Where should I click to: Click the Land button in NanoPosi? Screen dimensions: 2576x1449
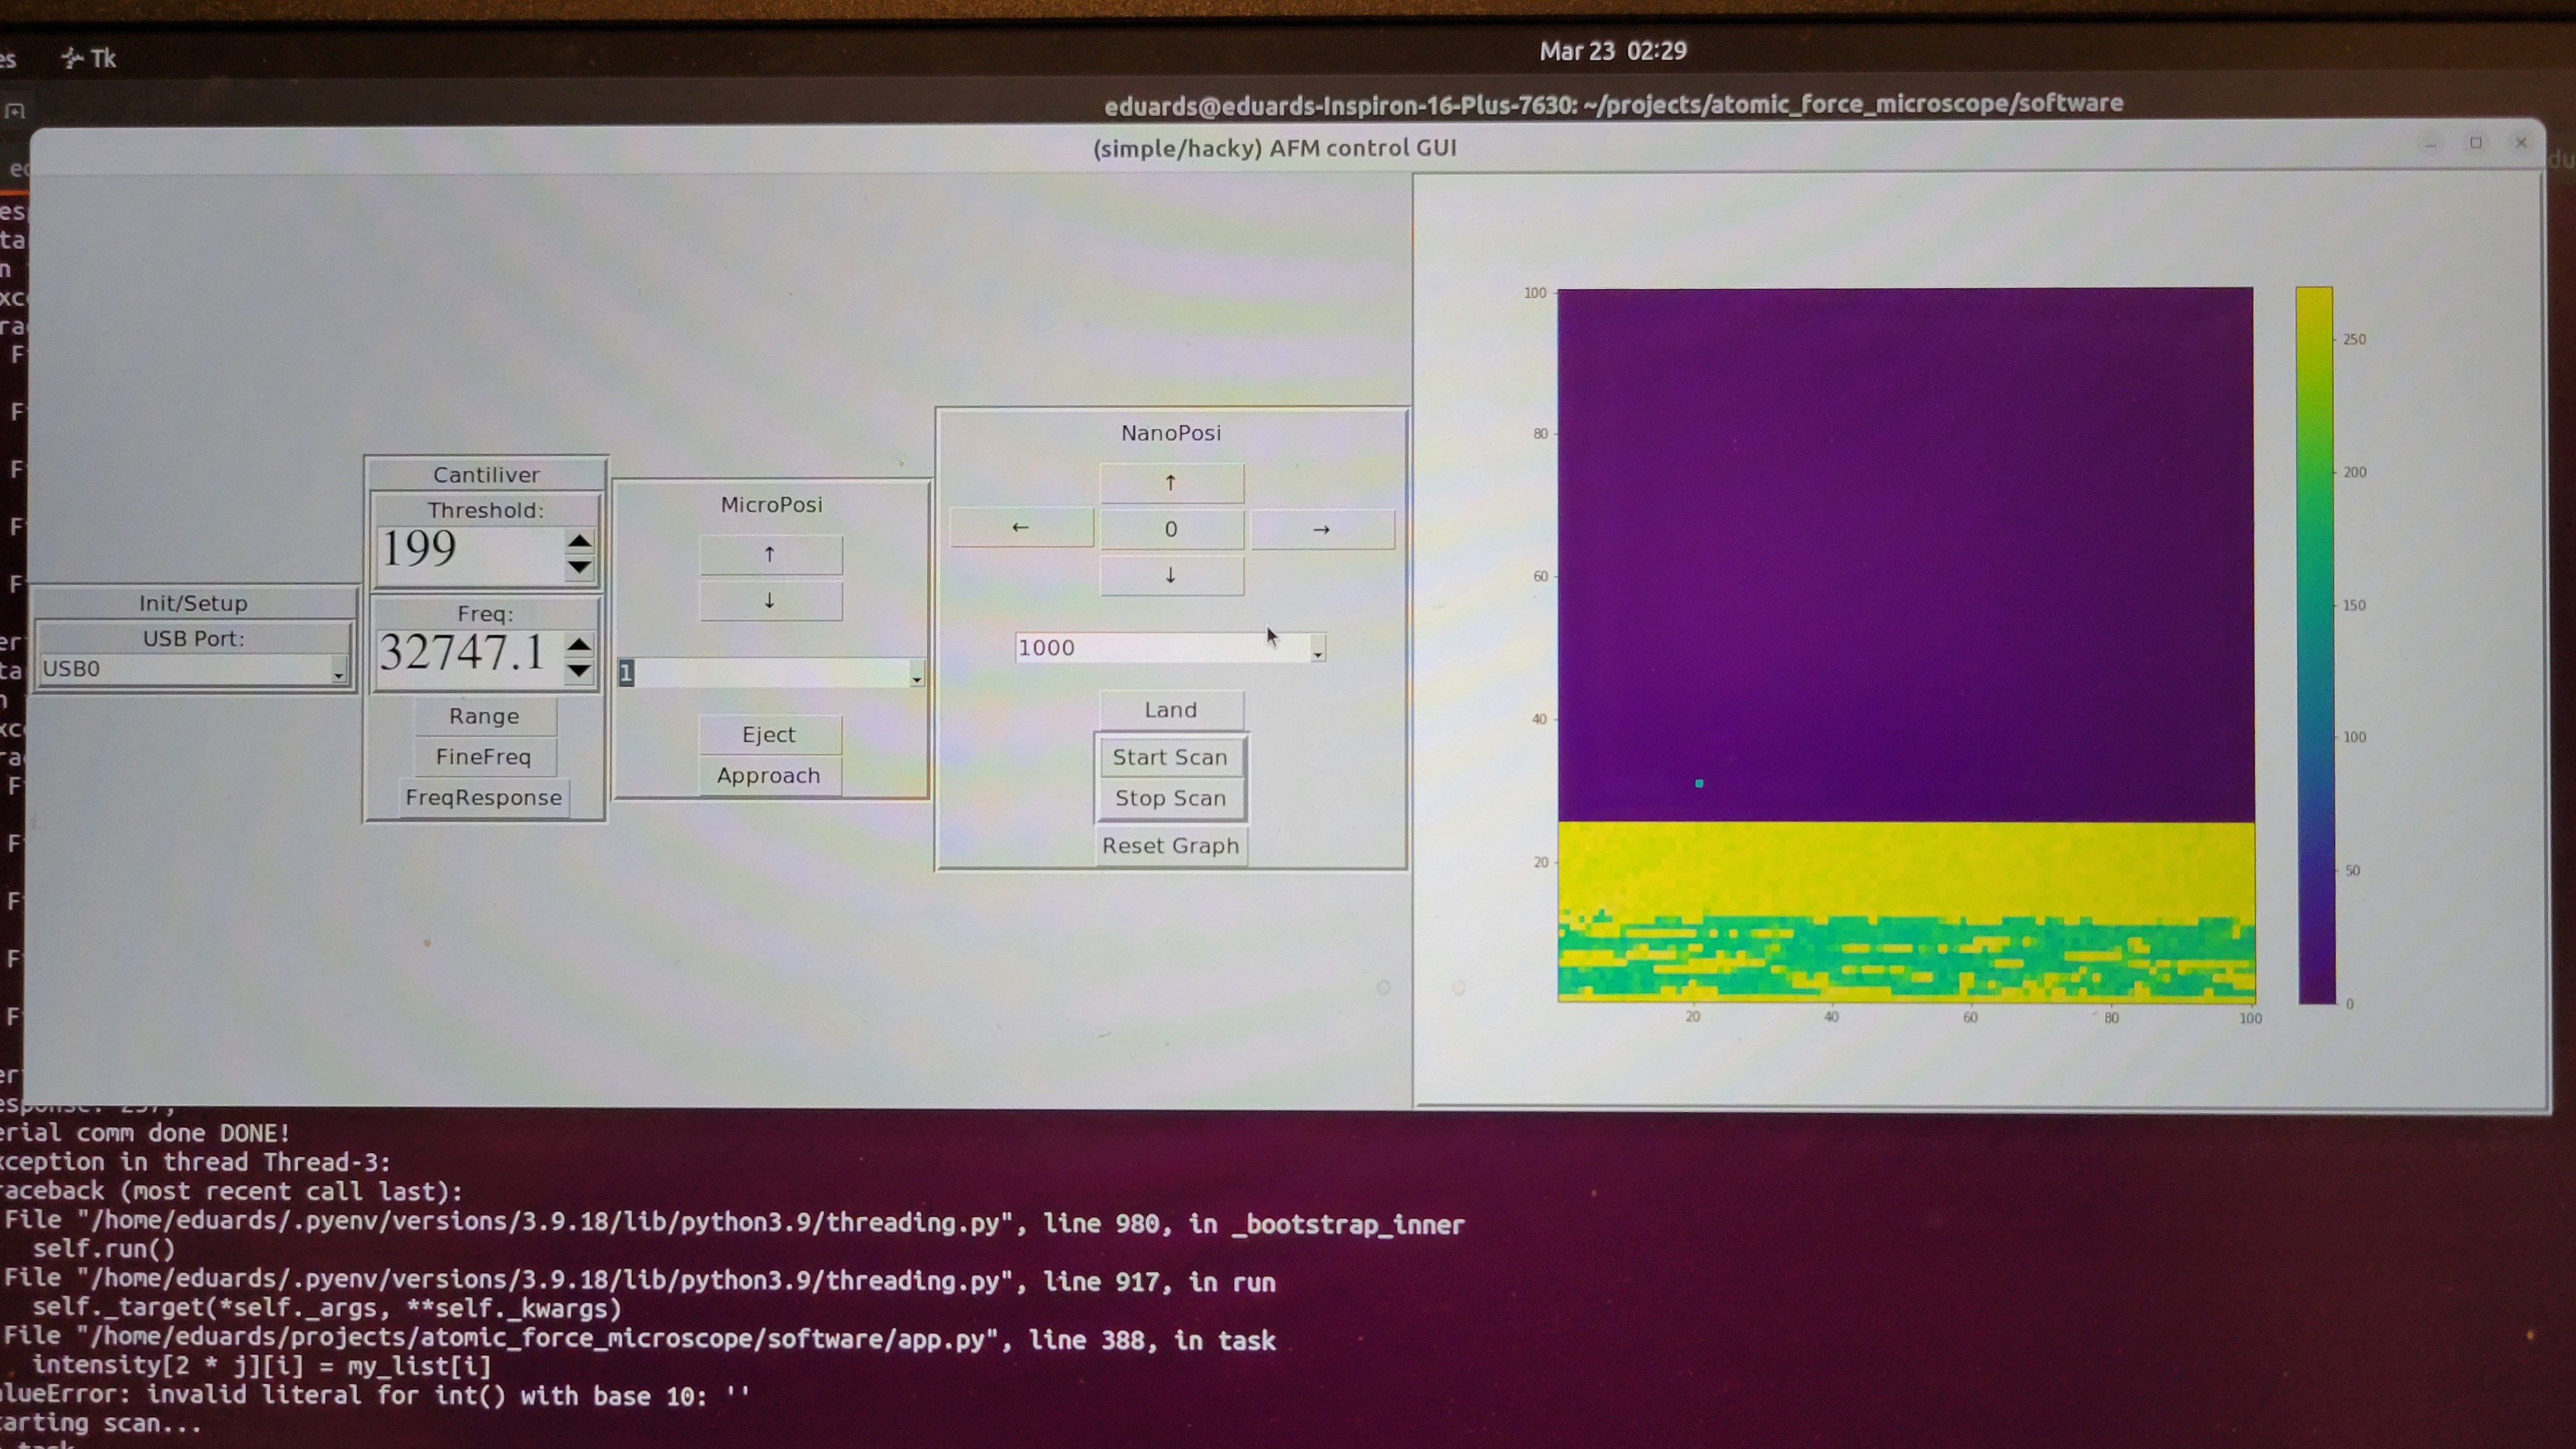[1170, 709]
